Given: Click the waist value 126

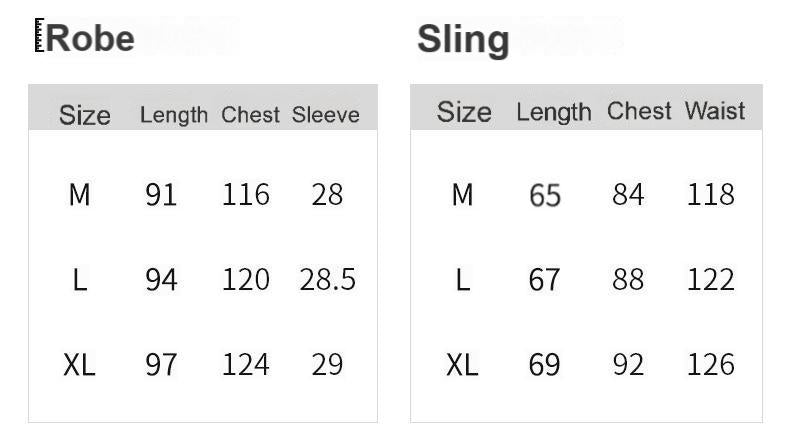Looking at the screenshot, I should (711, 365).
